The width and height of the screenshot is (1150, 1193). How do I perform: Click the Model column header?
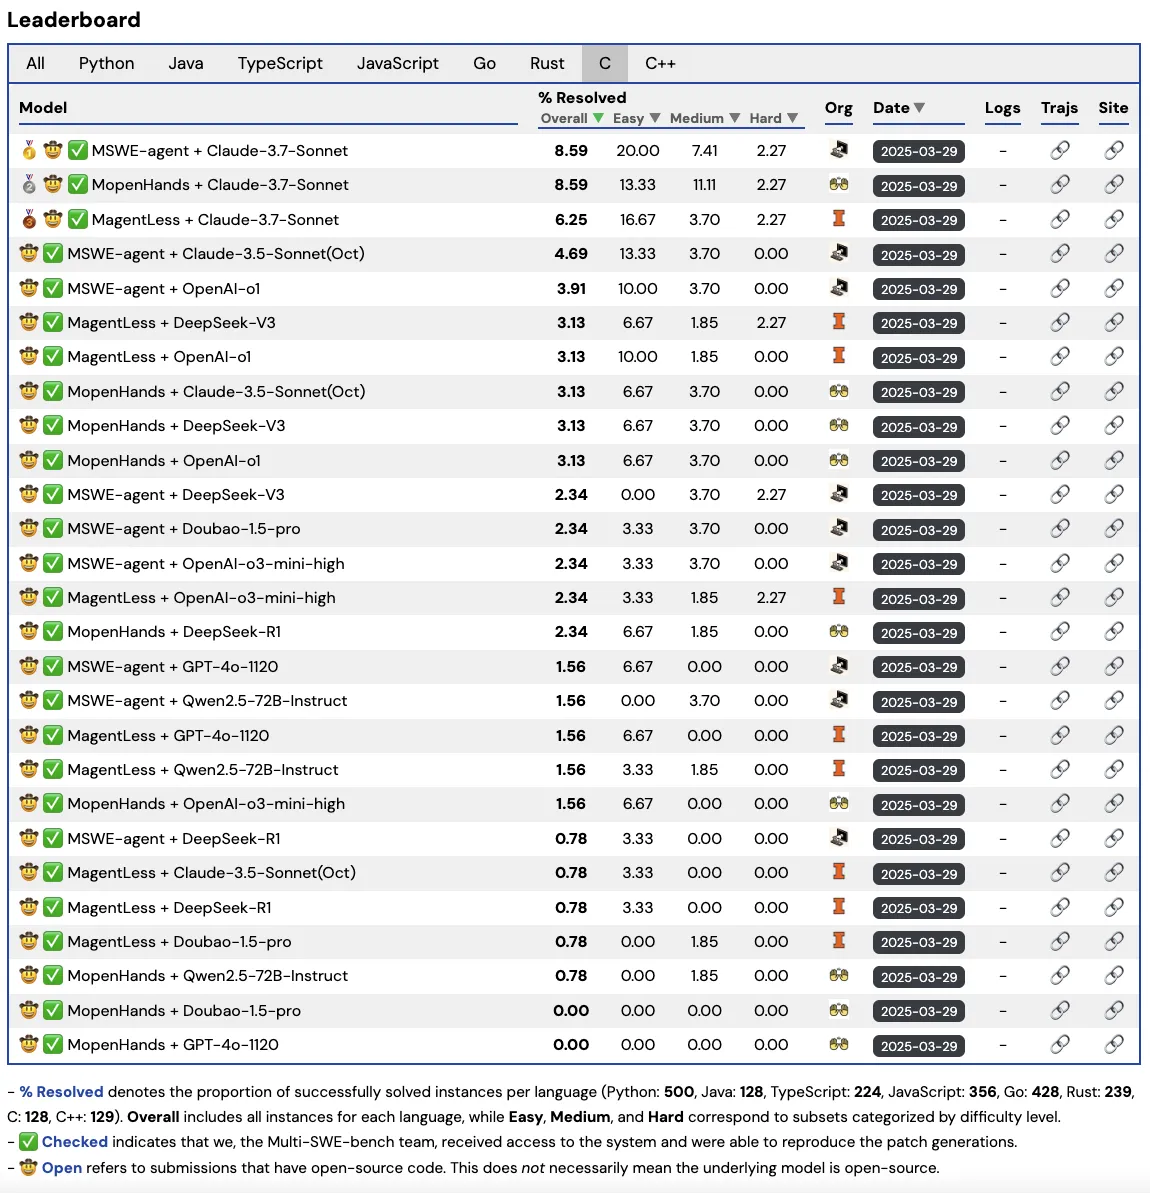[x=43, y=108]
